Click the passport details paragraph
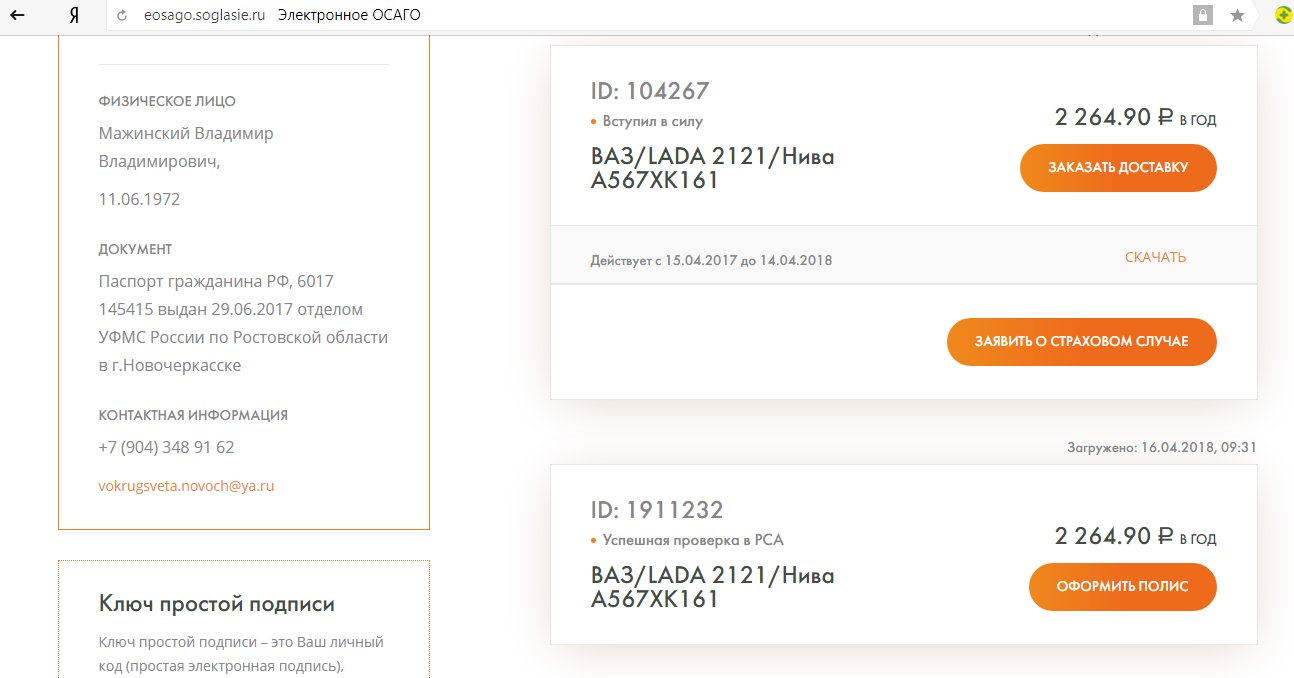 pos(243,323)
